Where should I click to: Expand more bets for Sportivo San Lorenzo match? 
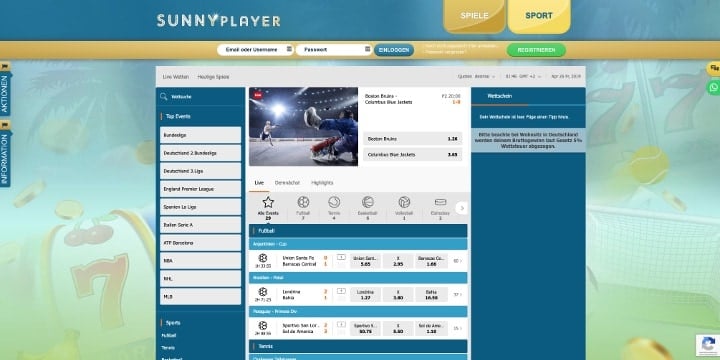coord(458,328)
